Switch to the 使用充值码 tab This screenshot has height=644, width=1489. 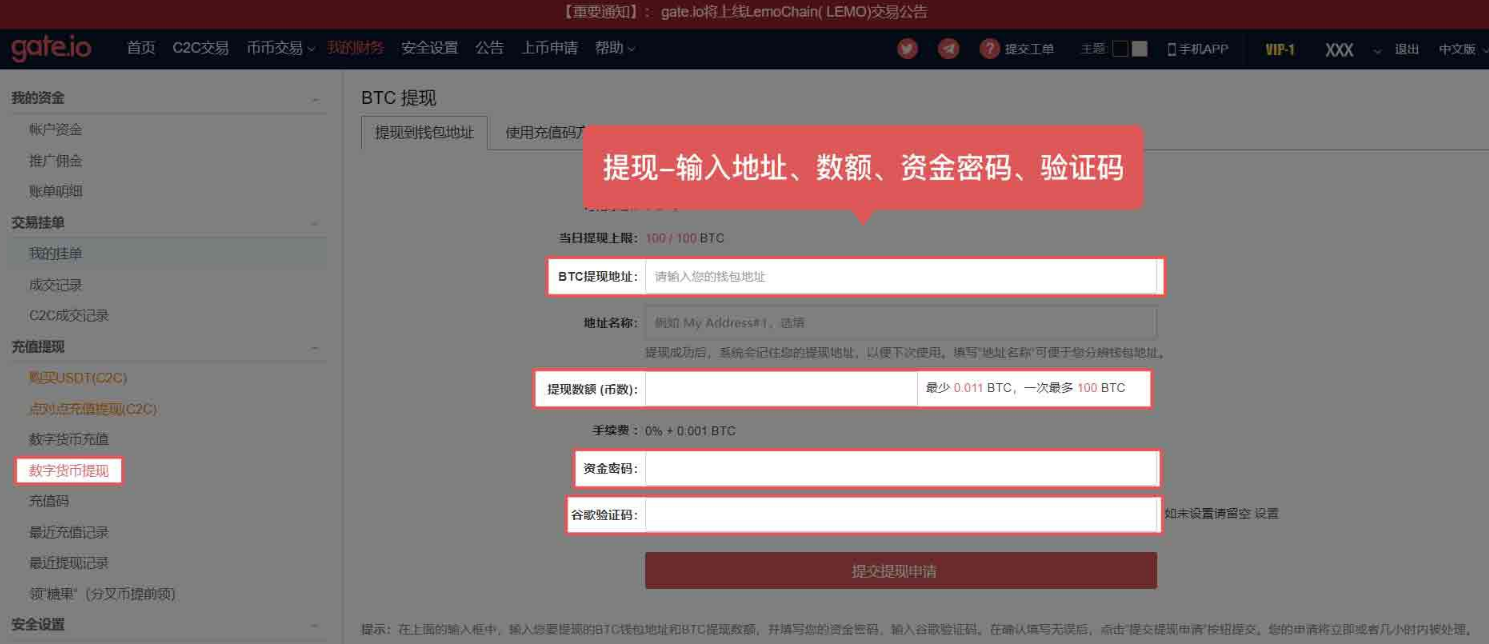pos(545,132)
